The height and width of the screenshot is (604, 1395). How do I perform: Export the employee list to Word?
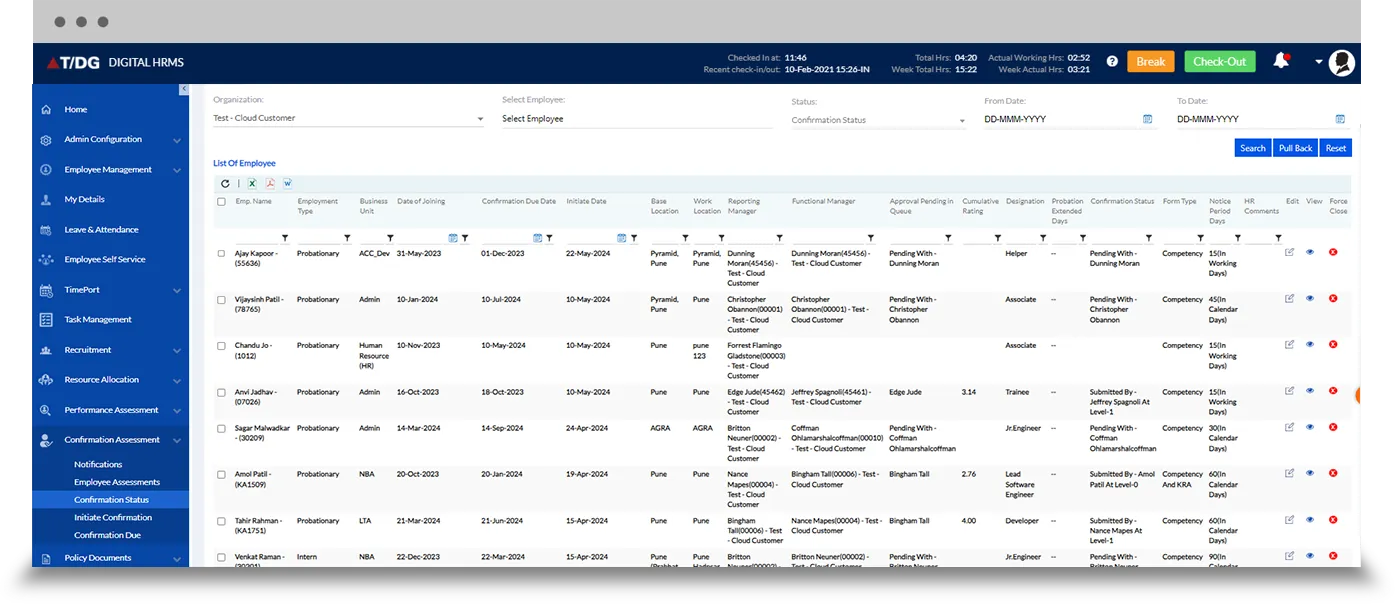pyautogui.click(x=288, y=183)
